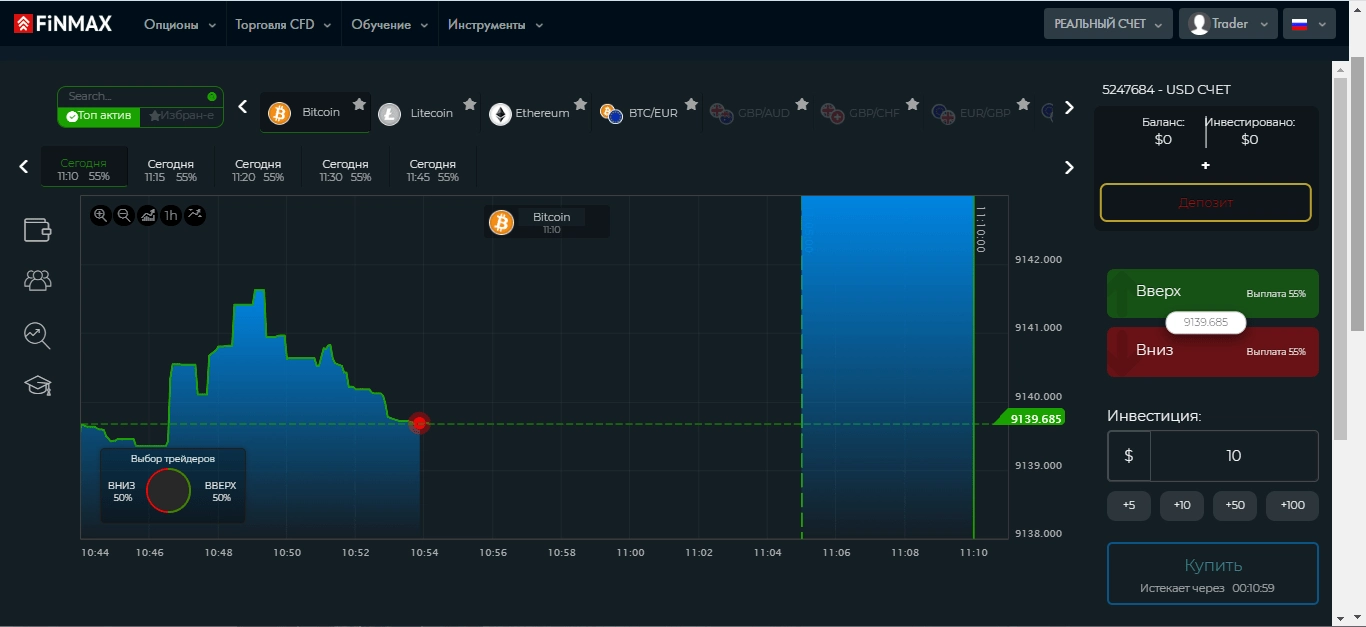Screen dimensions: 1366x627
Task: Click the green Вверх button
Action: coord(1212,293)
